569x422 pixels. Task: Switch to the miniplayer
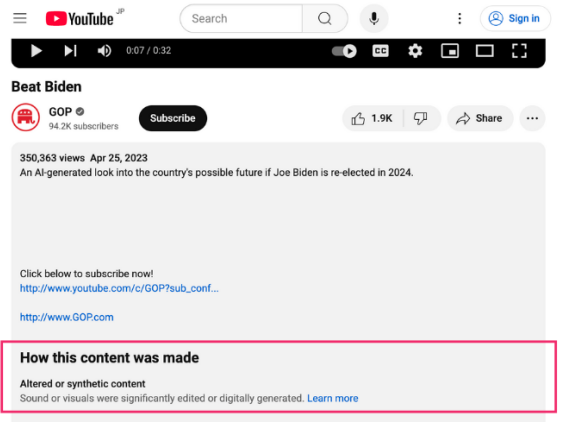[450, 51]
